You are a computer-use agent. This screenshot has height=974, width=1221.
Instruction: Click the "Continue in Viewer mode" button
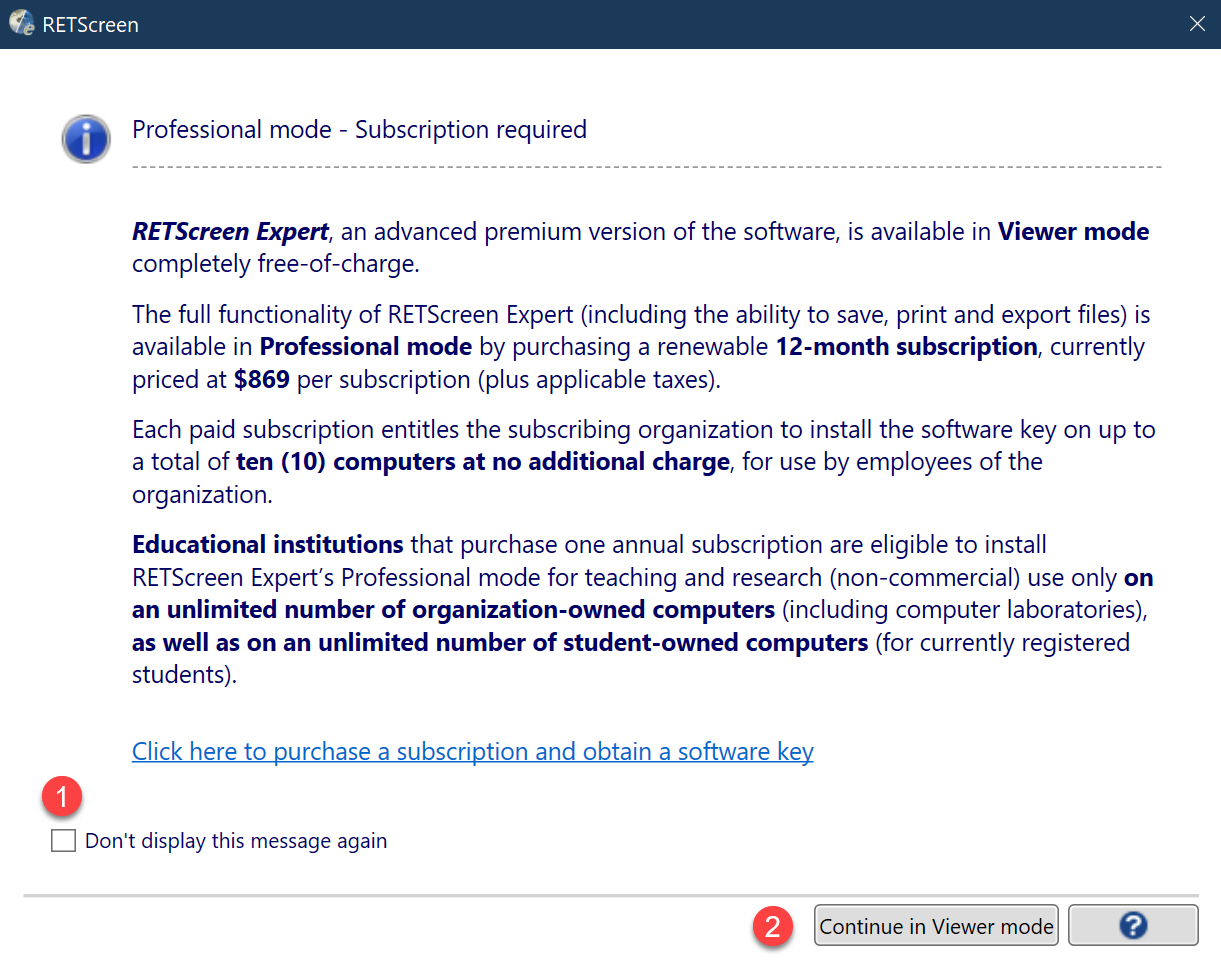coord(936,926)
